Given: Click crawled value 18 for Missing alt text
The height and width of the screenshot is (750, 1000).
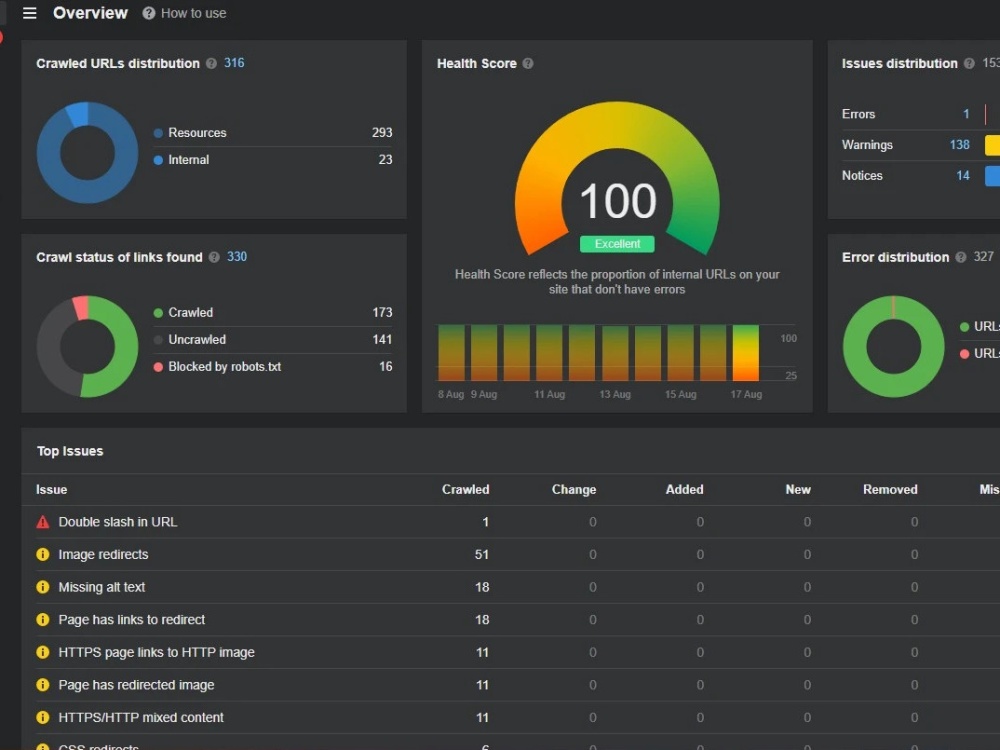Looking at the screenshot, I should tap(482, 587).
